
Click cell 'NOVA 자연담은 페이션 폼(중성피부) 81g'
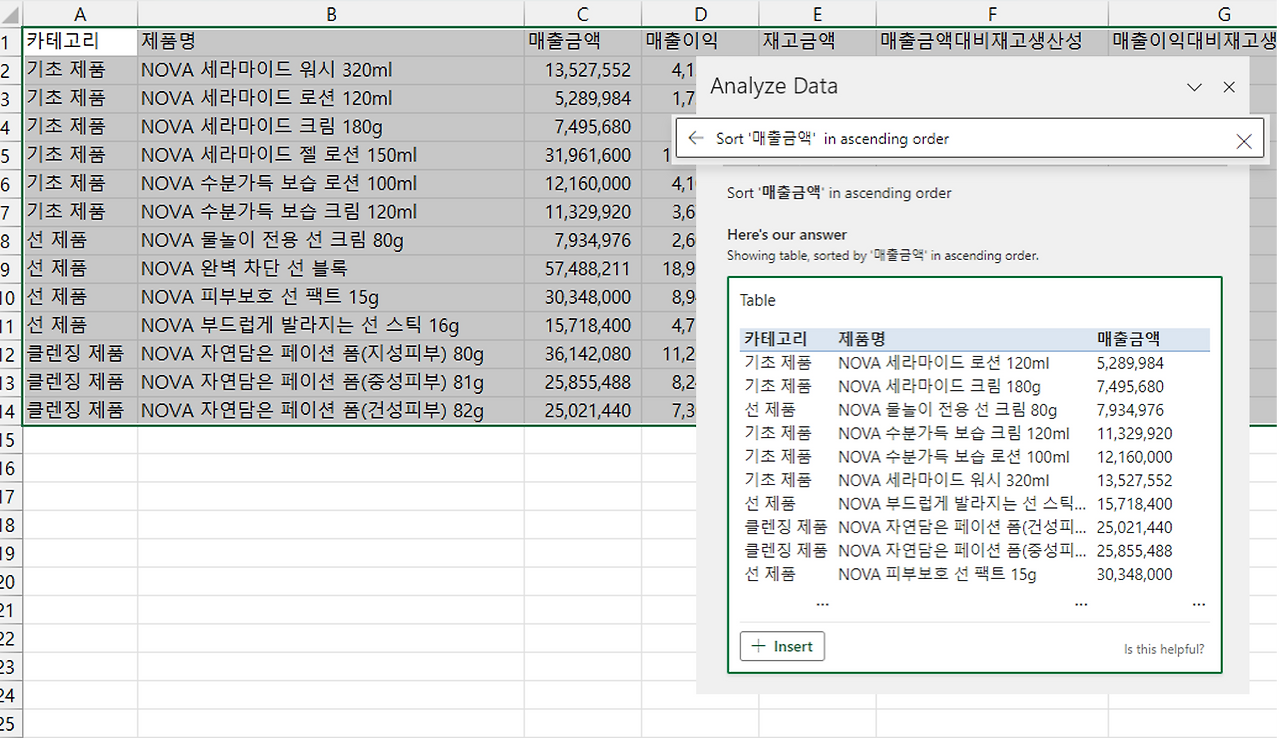331,382
